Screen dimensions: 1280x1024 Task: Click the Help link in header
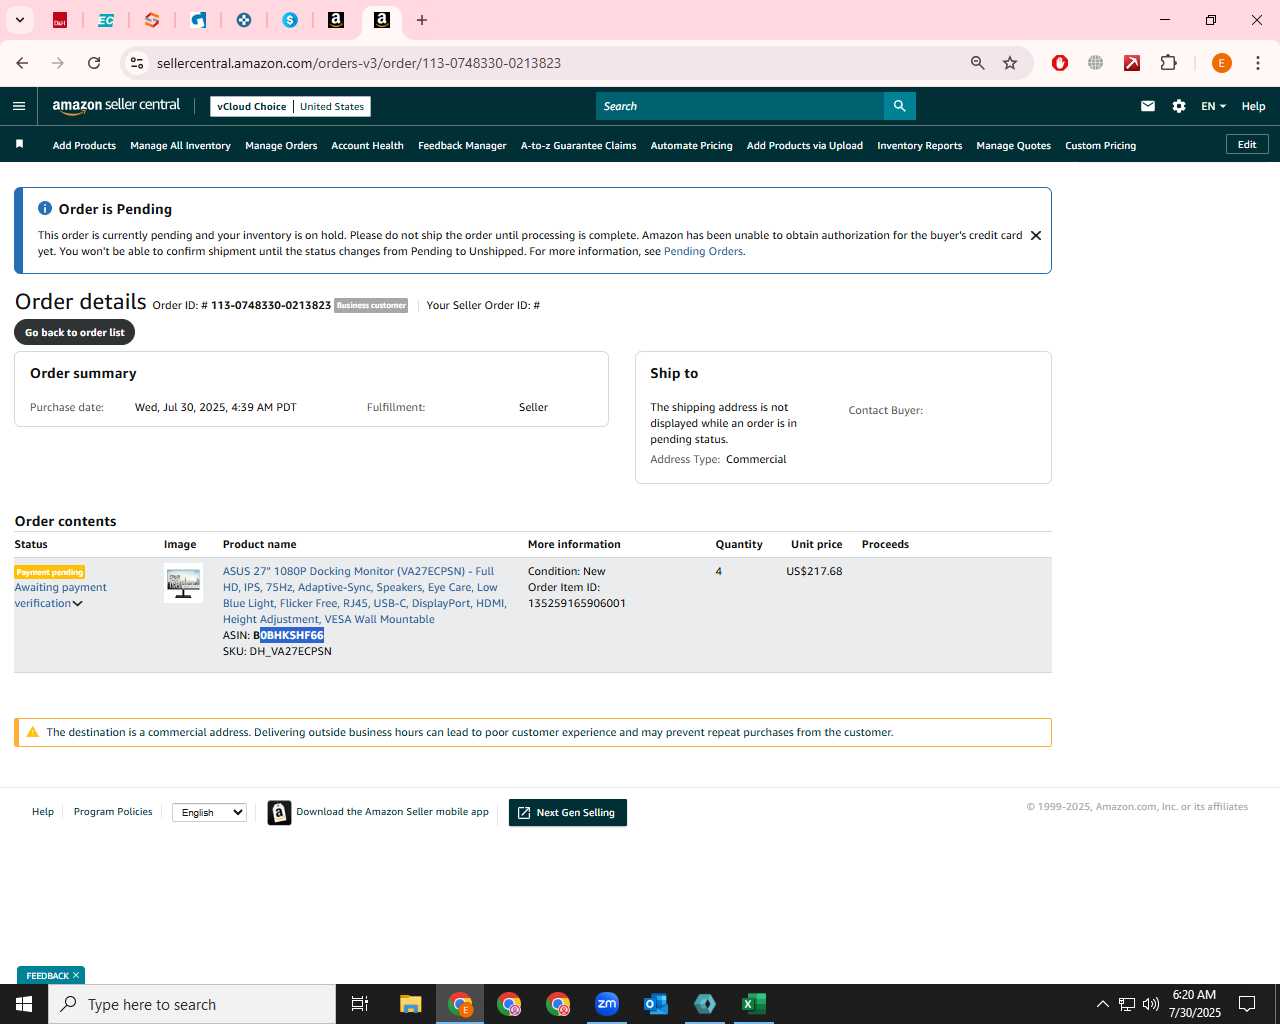click(1253, 106)
